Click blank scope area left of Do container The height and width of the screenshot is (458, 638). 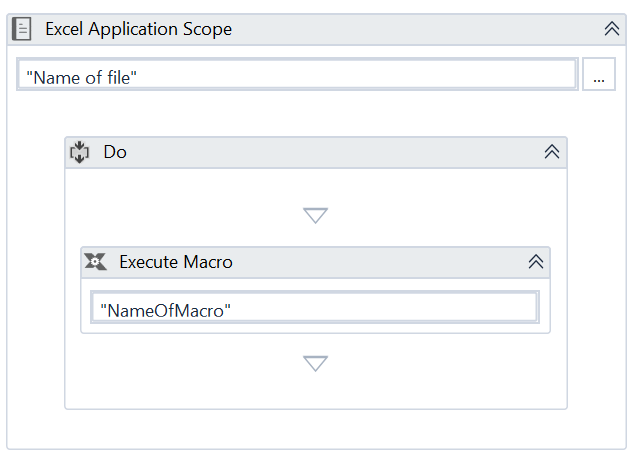click(36, 270)
